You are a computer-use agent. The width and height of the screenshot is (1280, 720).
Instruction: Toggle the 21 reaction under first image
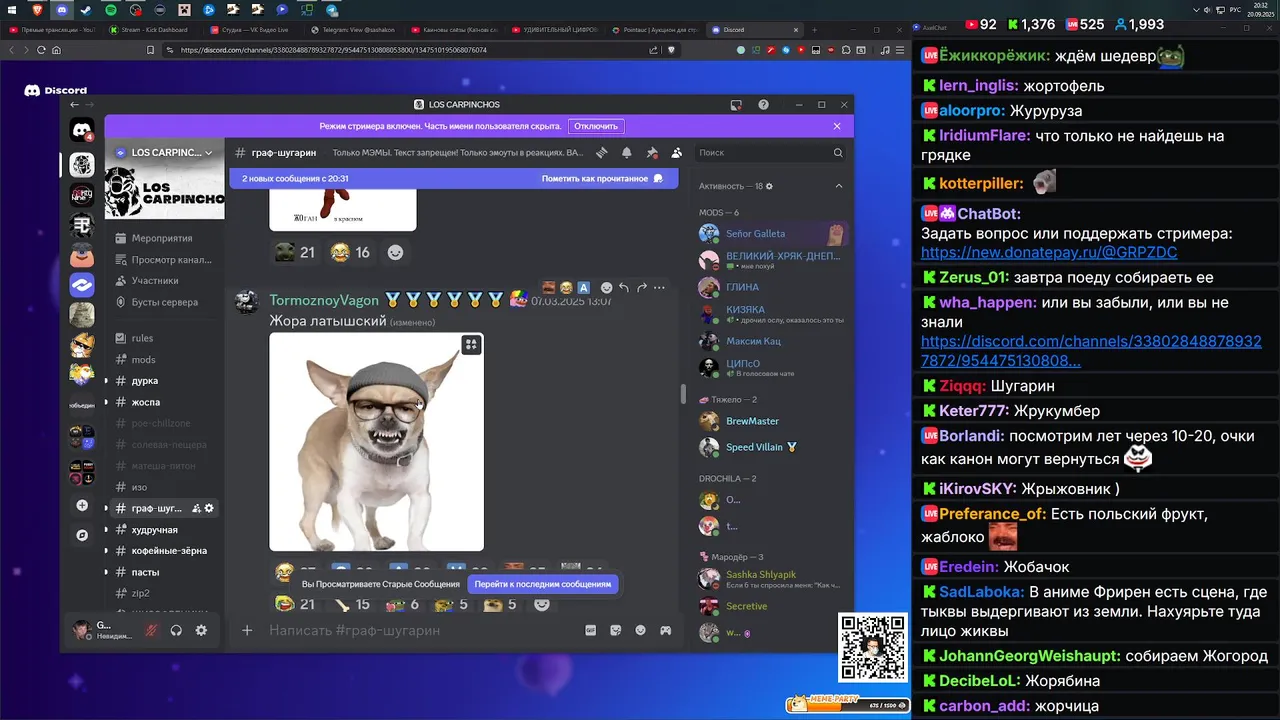pyautogui.click(x=295, y=253)
